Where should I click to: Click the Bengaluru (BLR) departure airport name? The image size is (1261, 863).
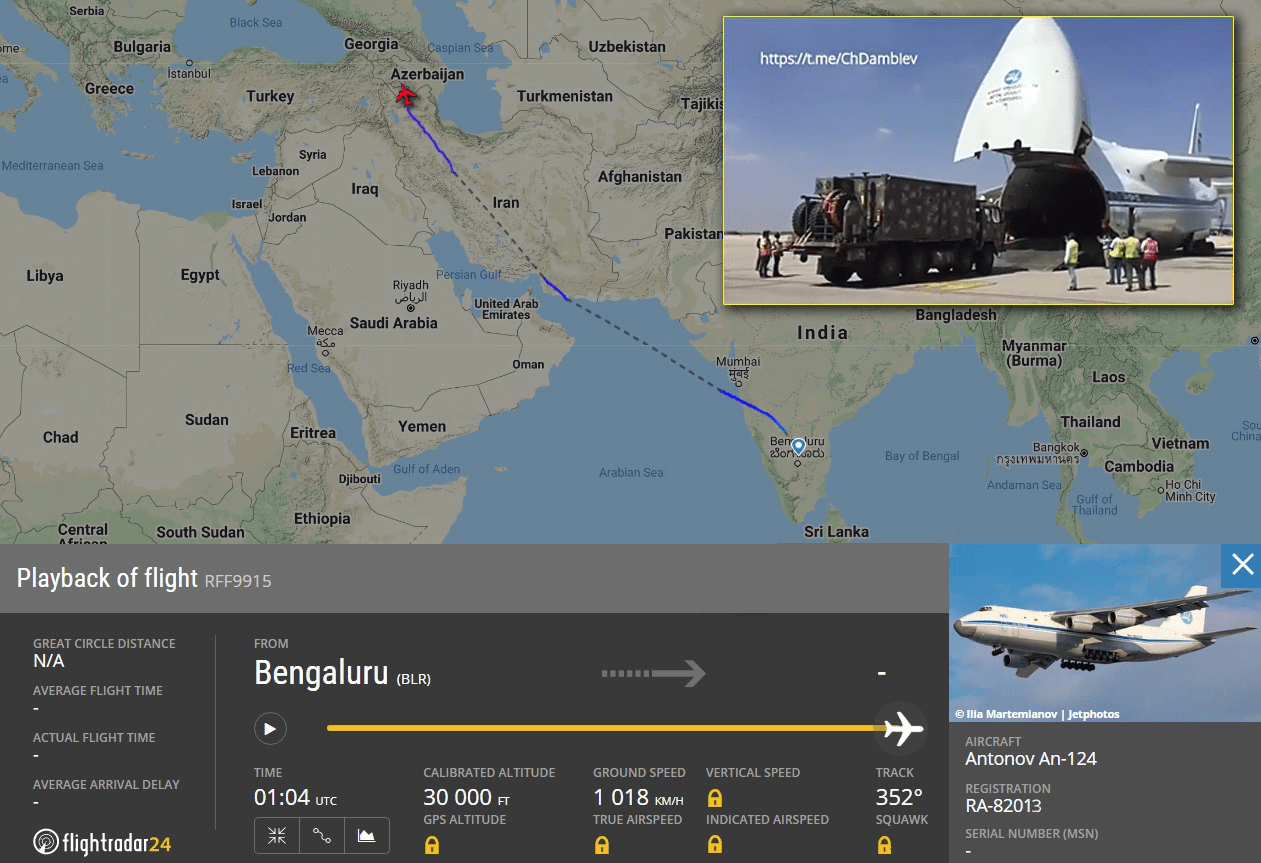[x=342, y=674]
